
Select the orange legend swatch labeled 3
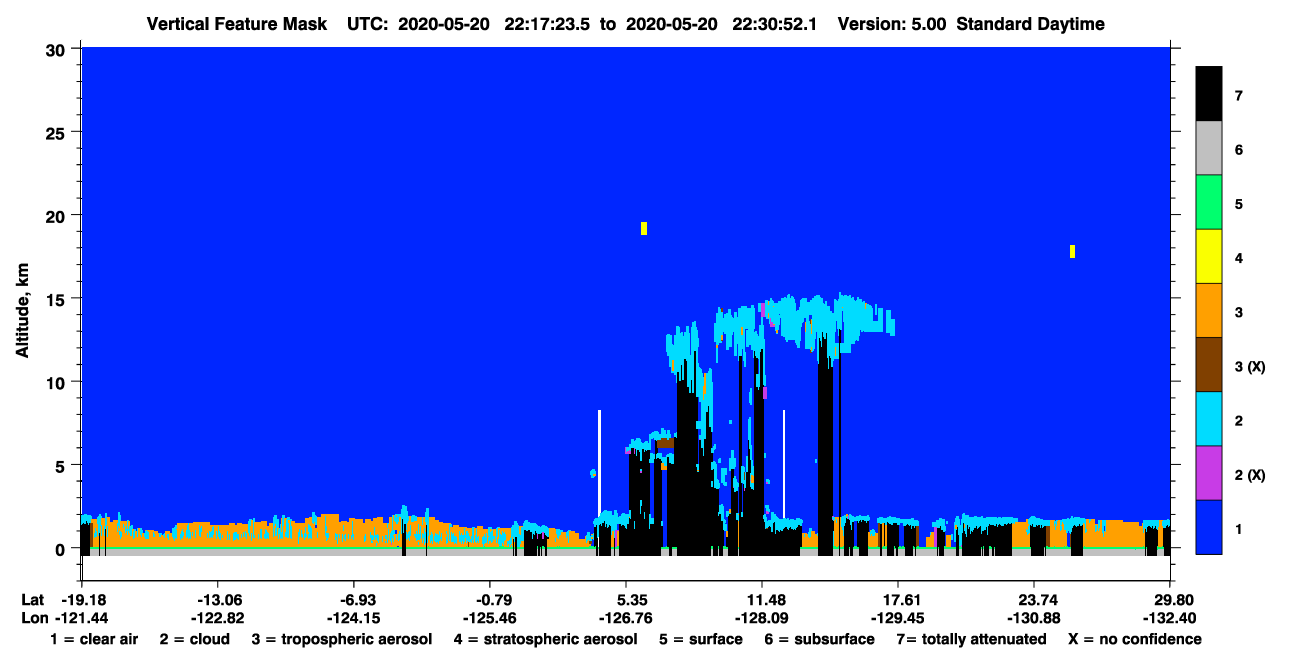point(1209,311)
